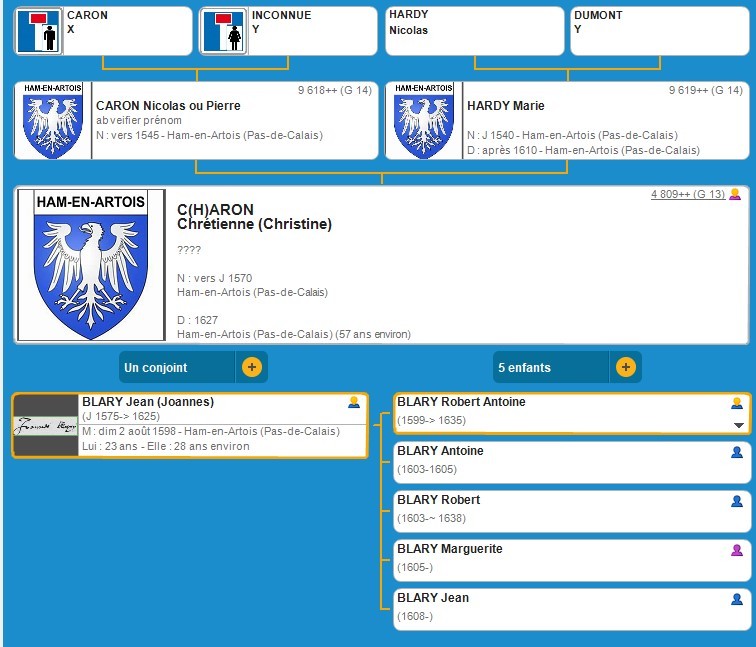Click the person icon on BLARY Antoine card
The height and width of the screenshot is (647, 756).
click(737, 452)
